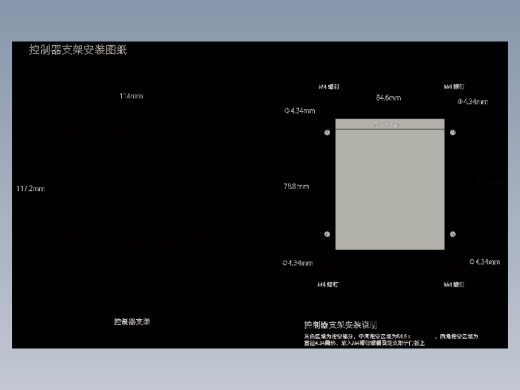Click the upper-right mounting hole circle
520x390 pixels.
point(453,133)
